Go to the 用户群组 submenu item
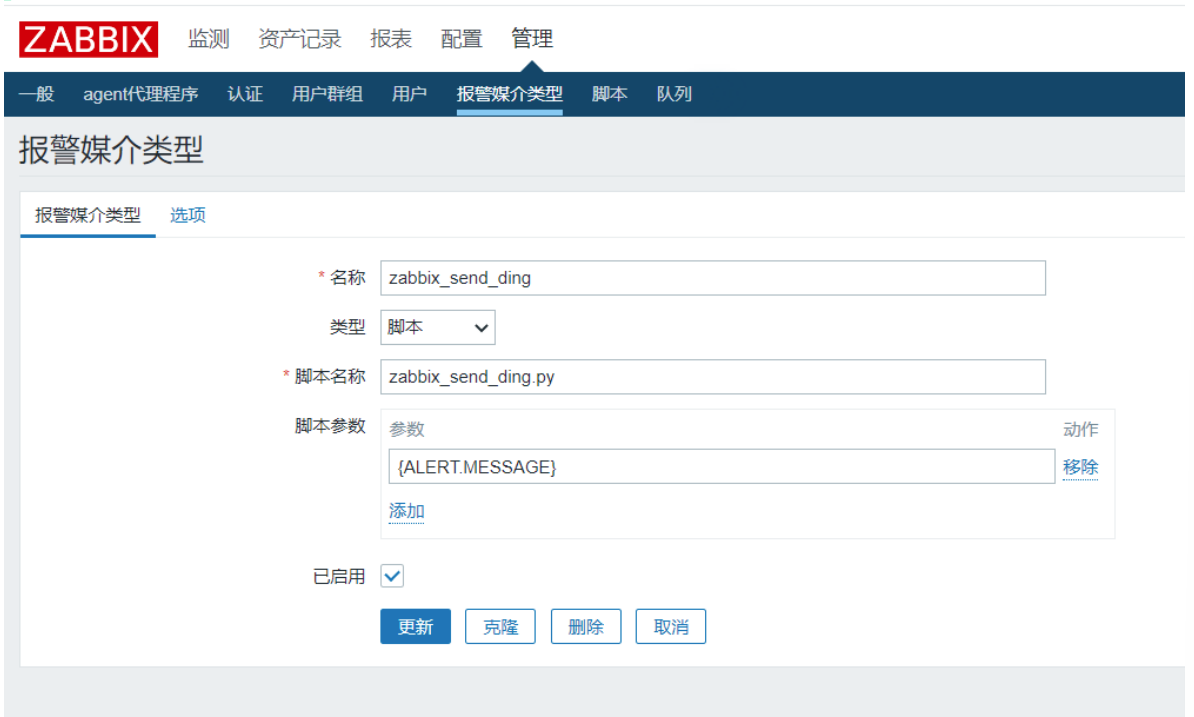This screenshot has width=1194, height=717. click(327, 94)
